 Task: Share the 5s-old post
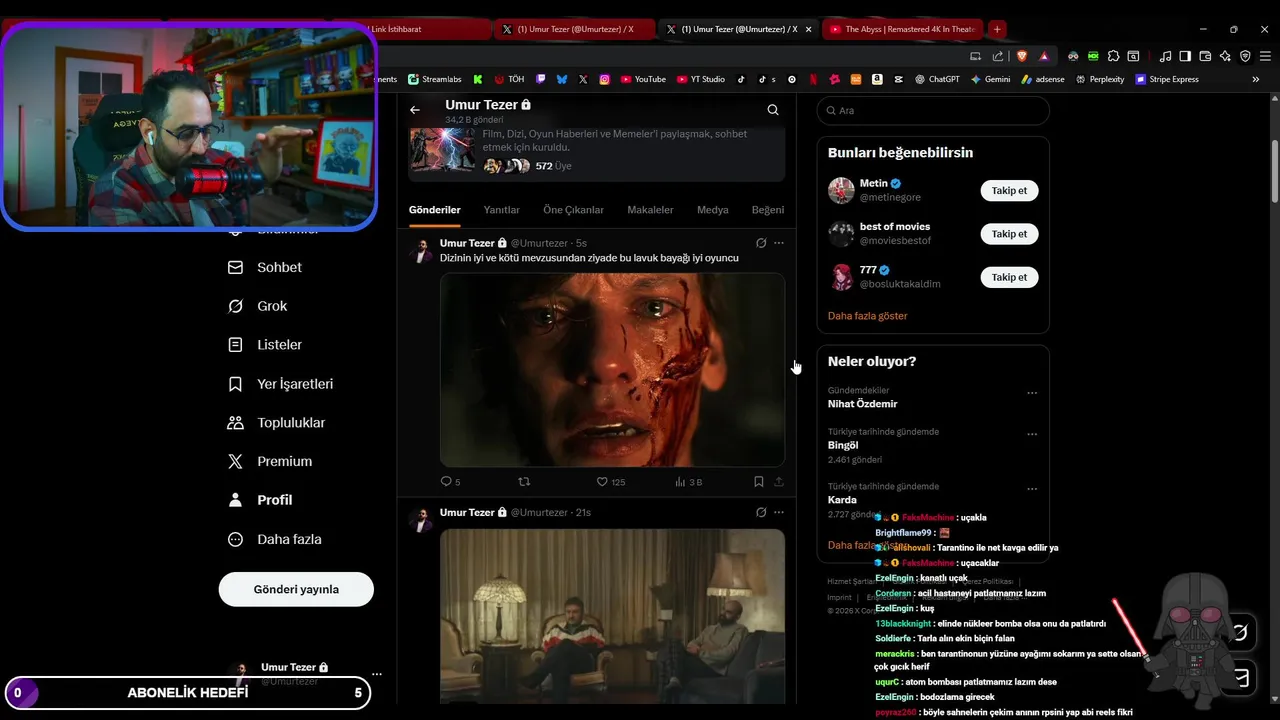[x=779, y=482]
